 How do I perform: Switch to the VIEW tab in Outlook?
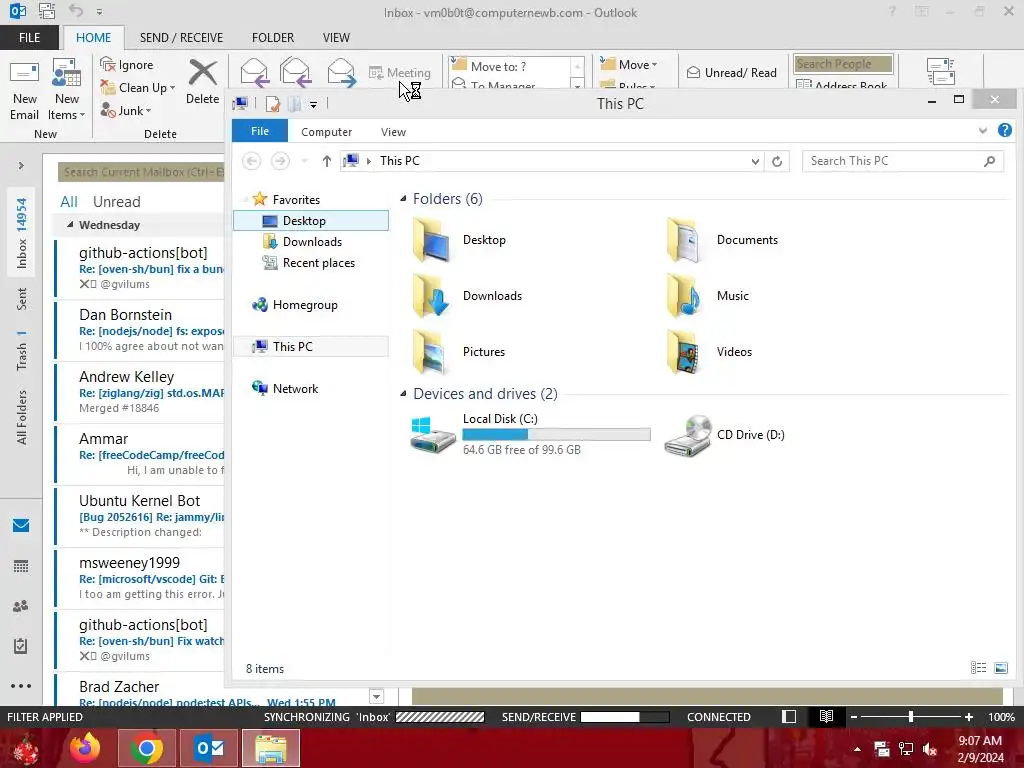tap(336, 38)
